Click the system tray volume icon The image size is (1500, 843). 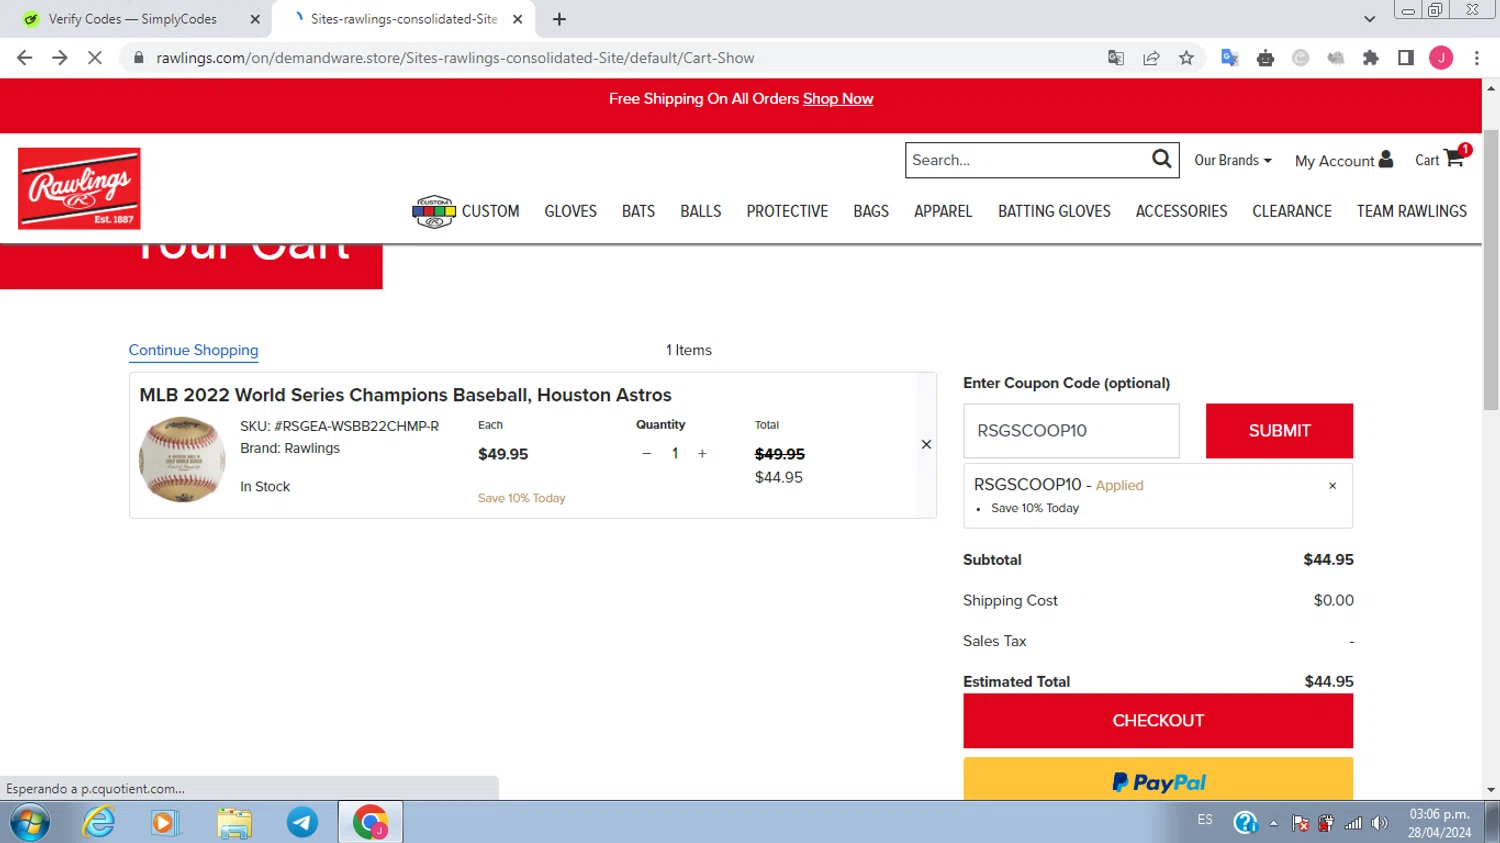coord(1380,823)
